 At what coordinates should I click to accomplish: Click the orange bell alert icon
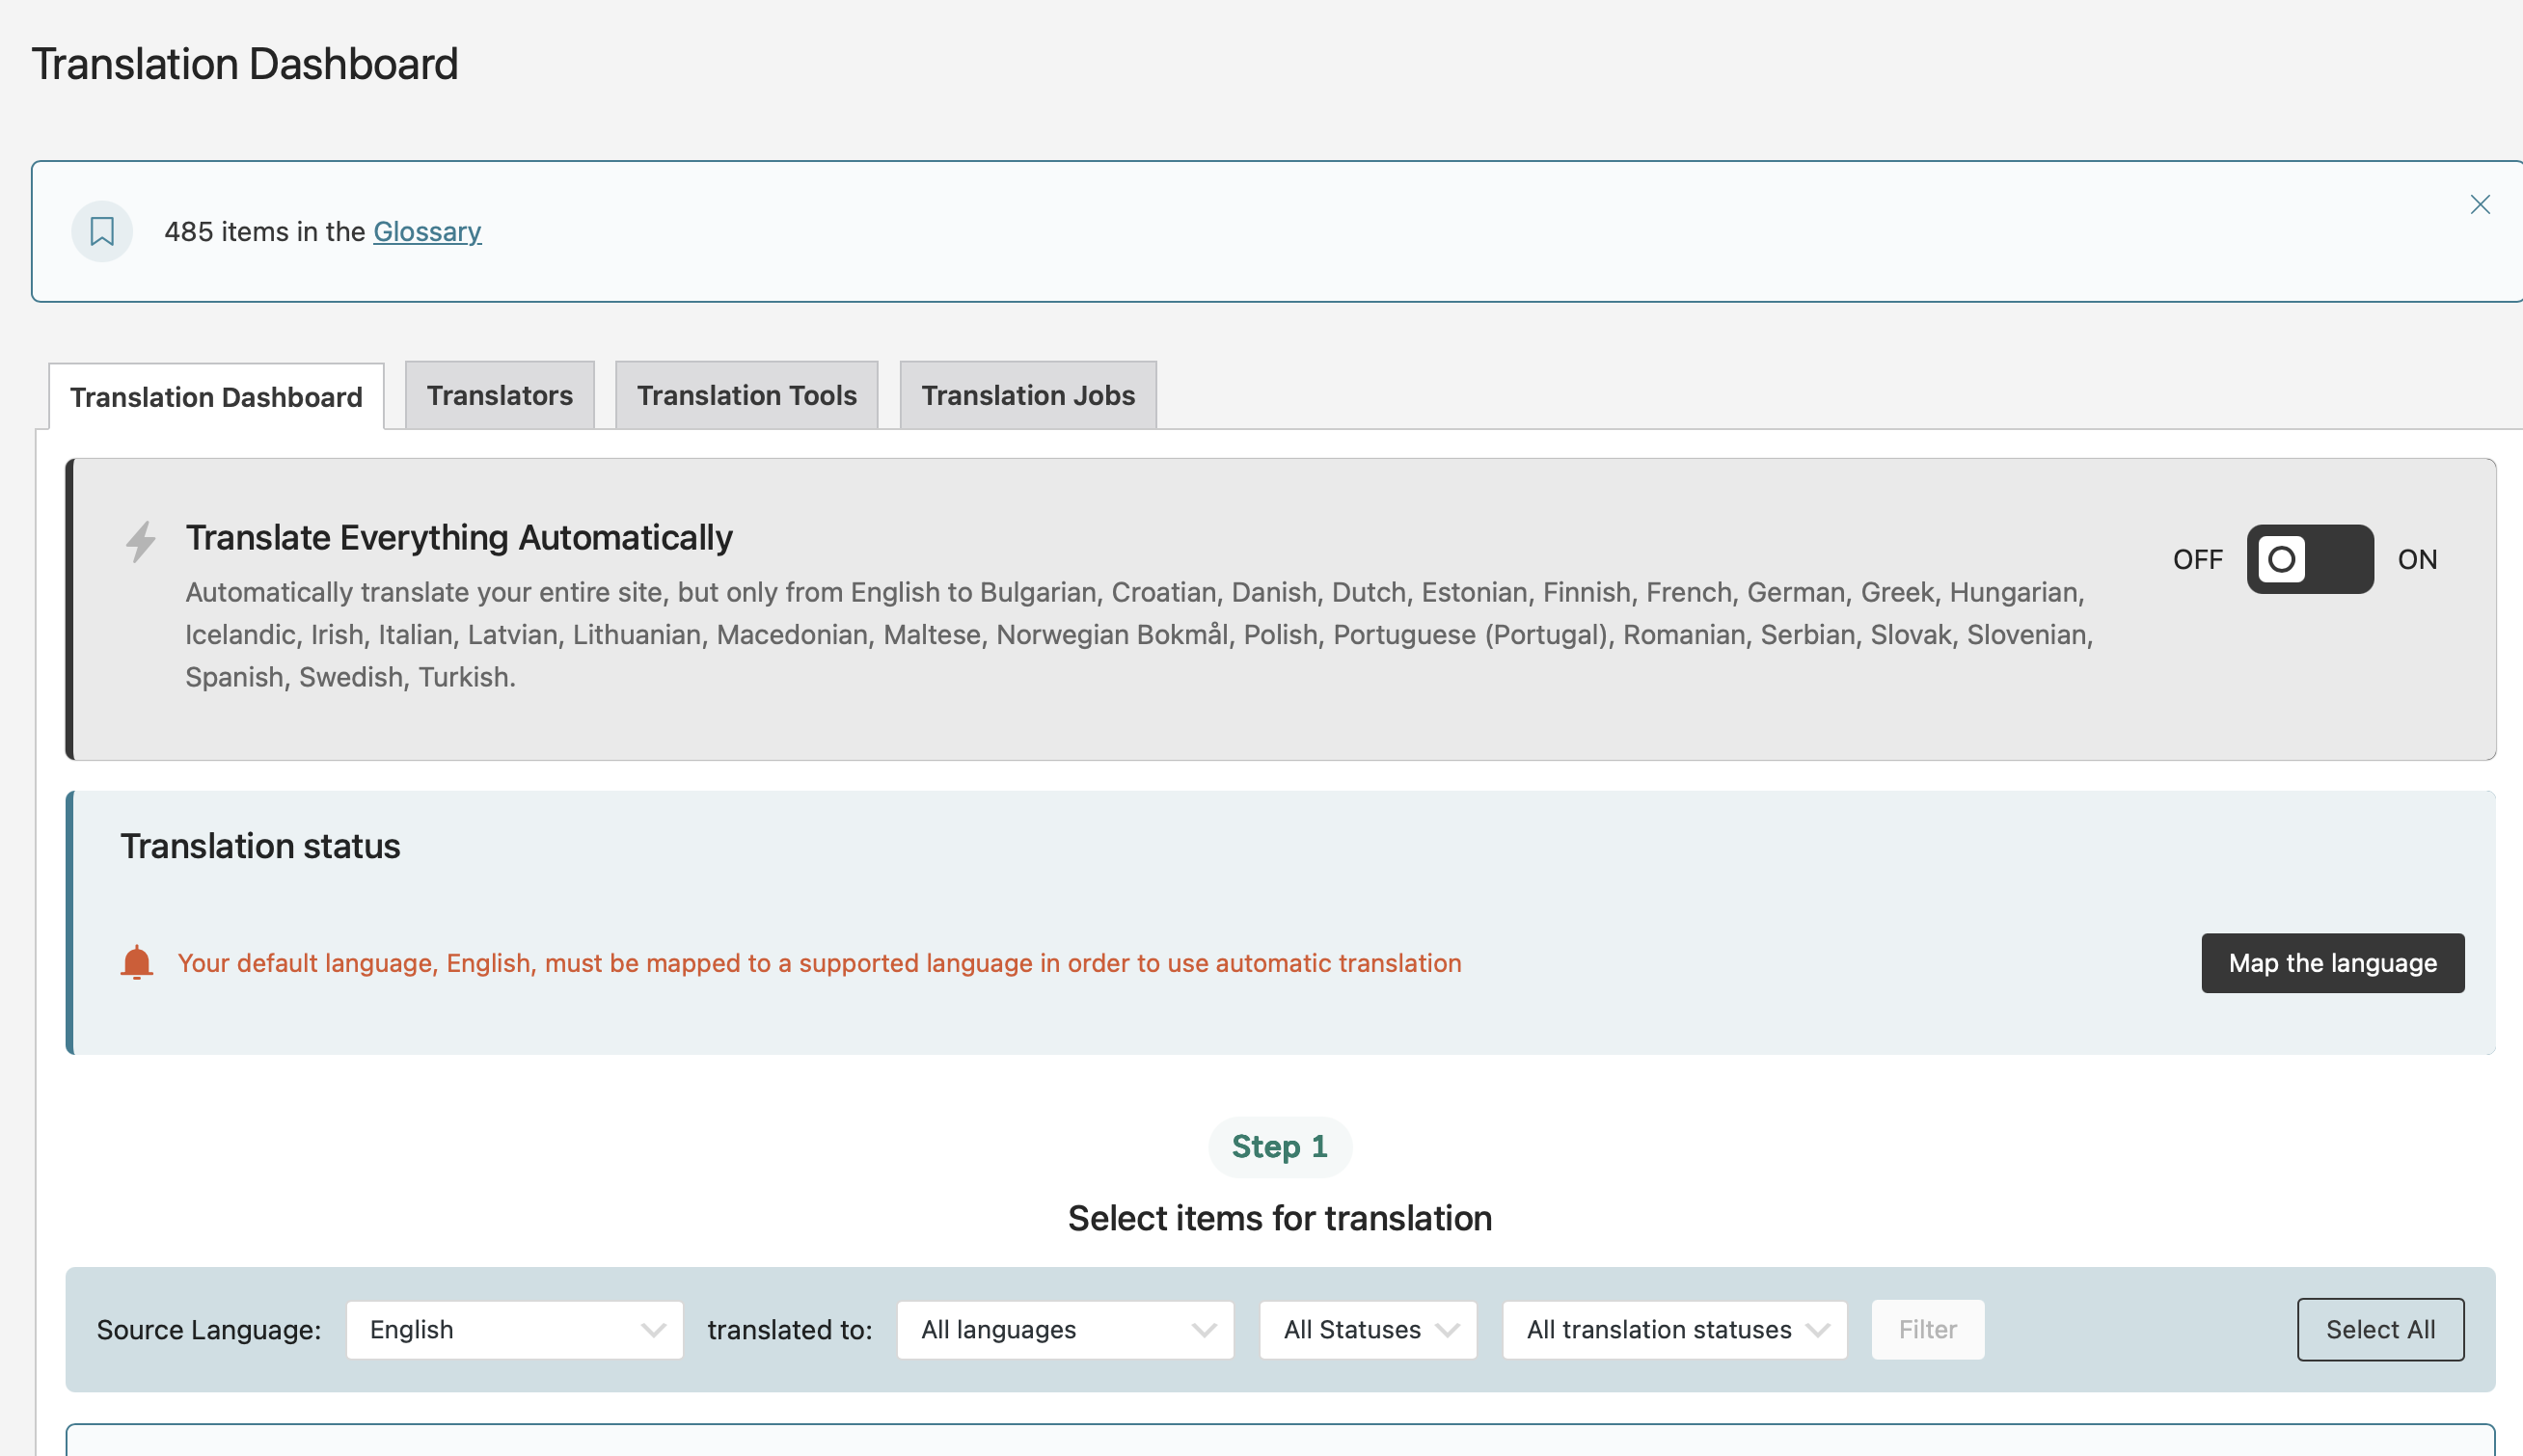137,962
